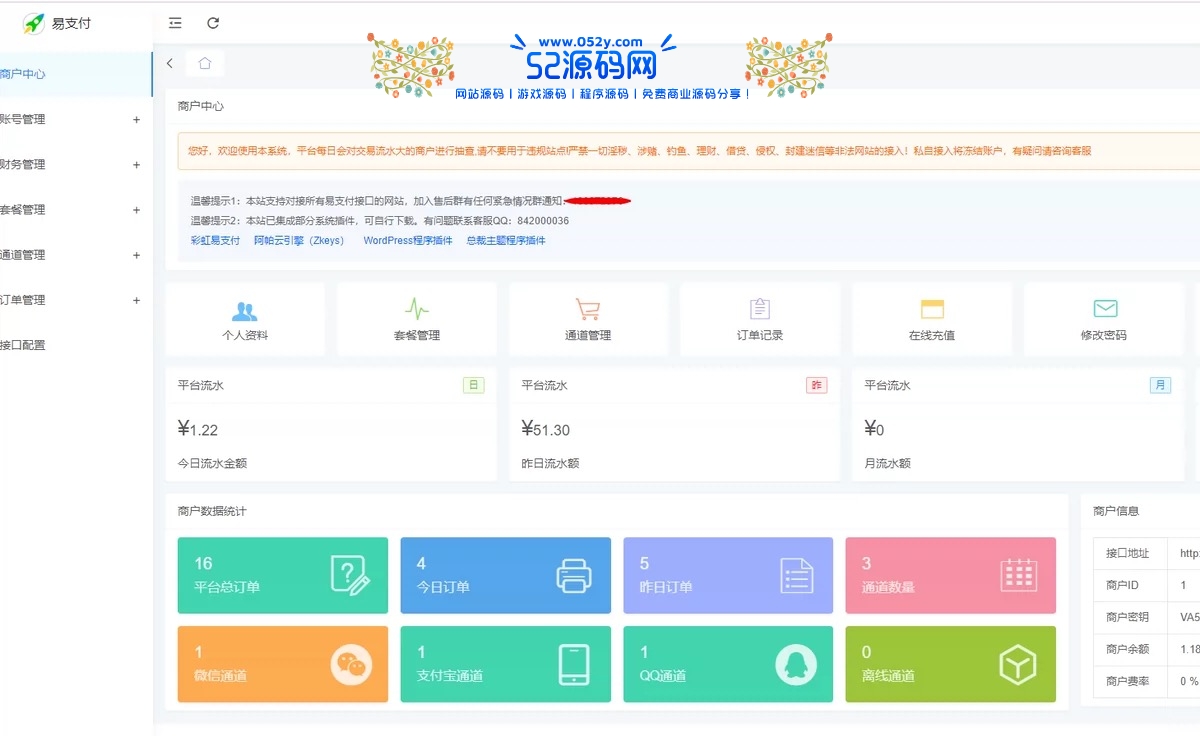Click the 微信通道 orange tile
The width and height of the screenshot is (1200, 736).
pyautogui.click(x=283, y=664)
